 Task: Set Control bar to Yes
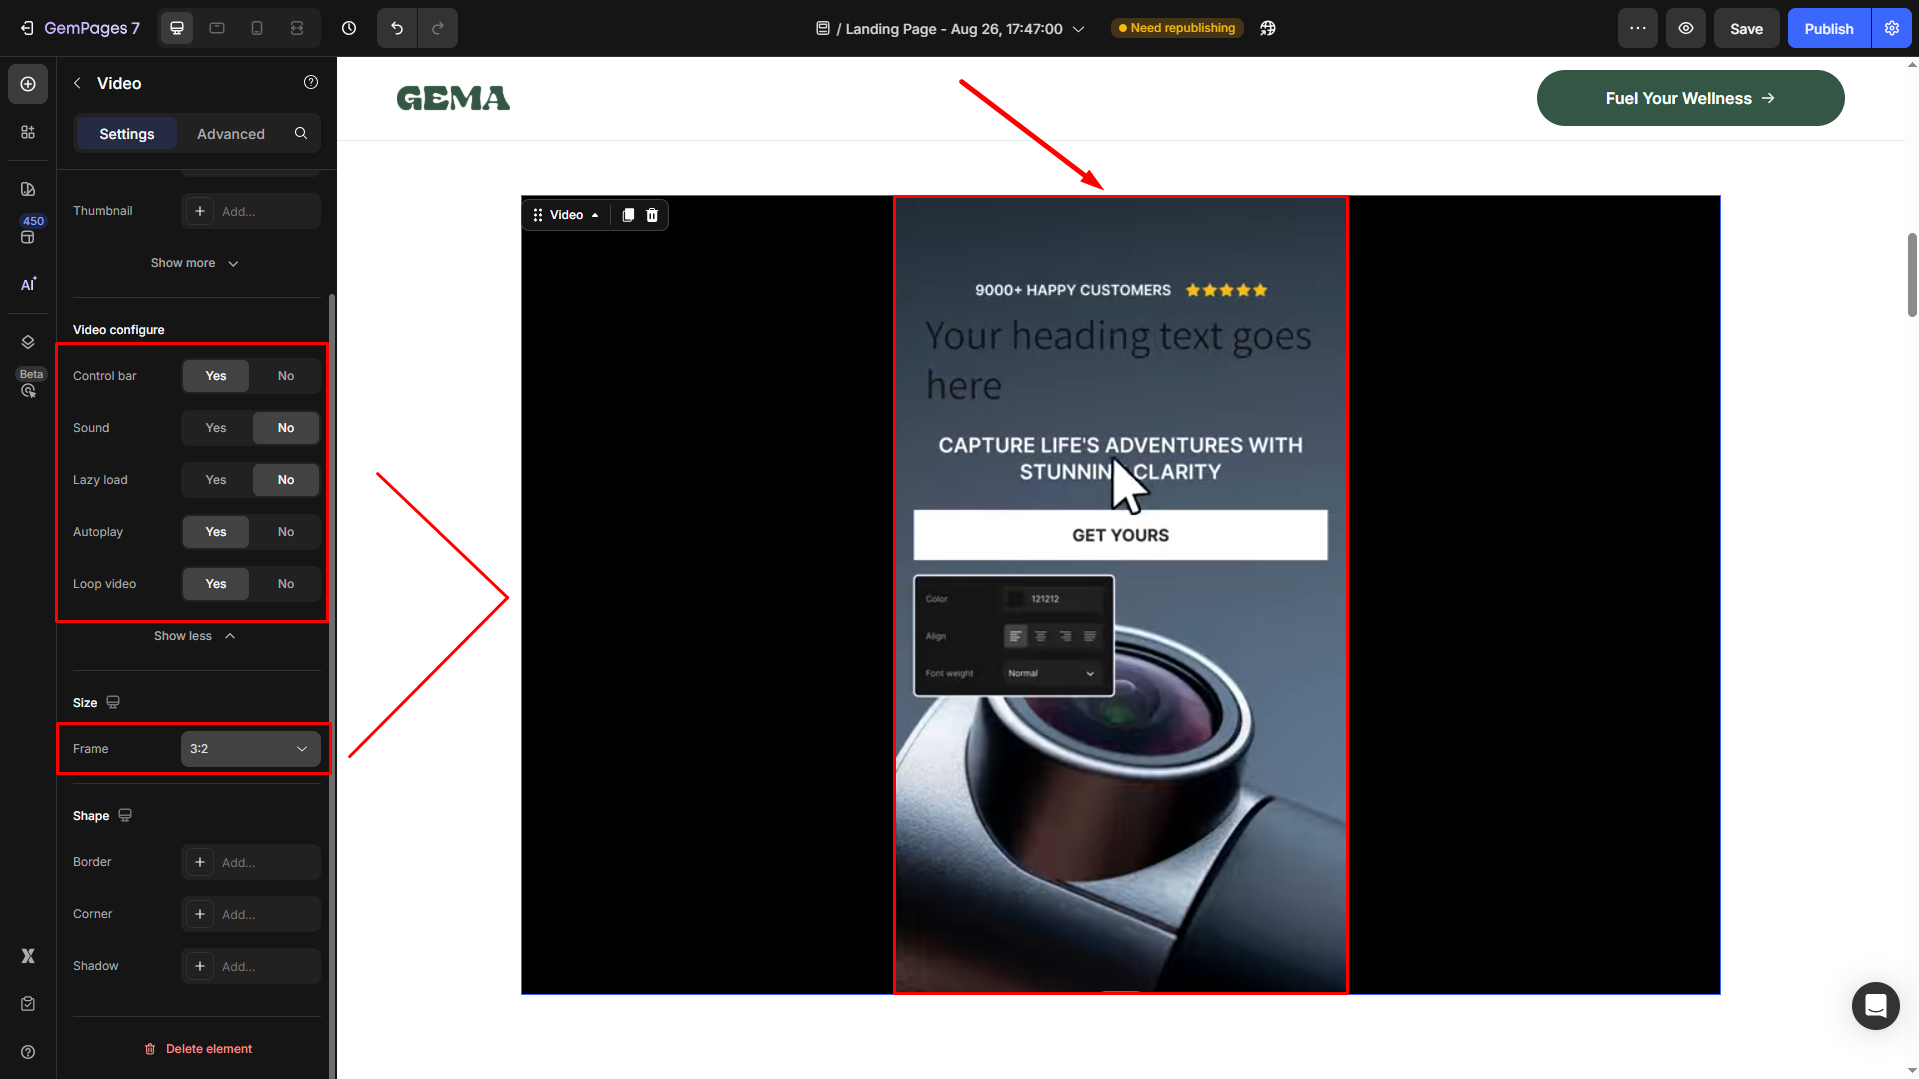(x=216, y=376)
